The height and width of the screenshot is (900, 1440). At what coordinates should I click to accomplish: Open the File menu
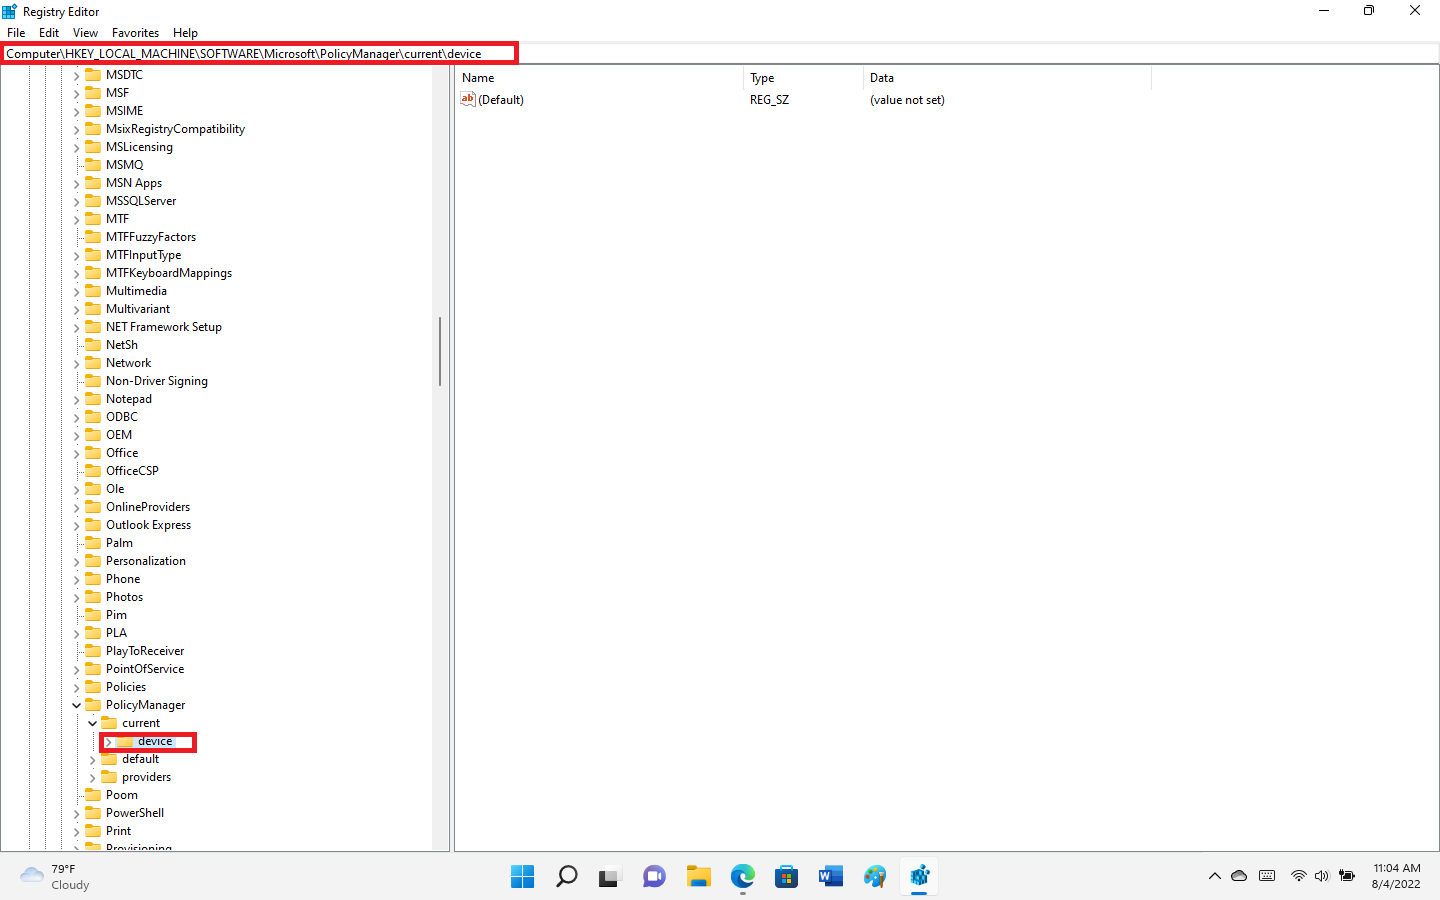16,33
